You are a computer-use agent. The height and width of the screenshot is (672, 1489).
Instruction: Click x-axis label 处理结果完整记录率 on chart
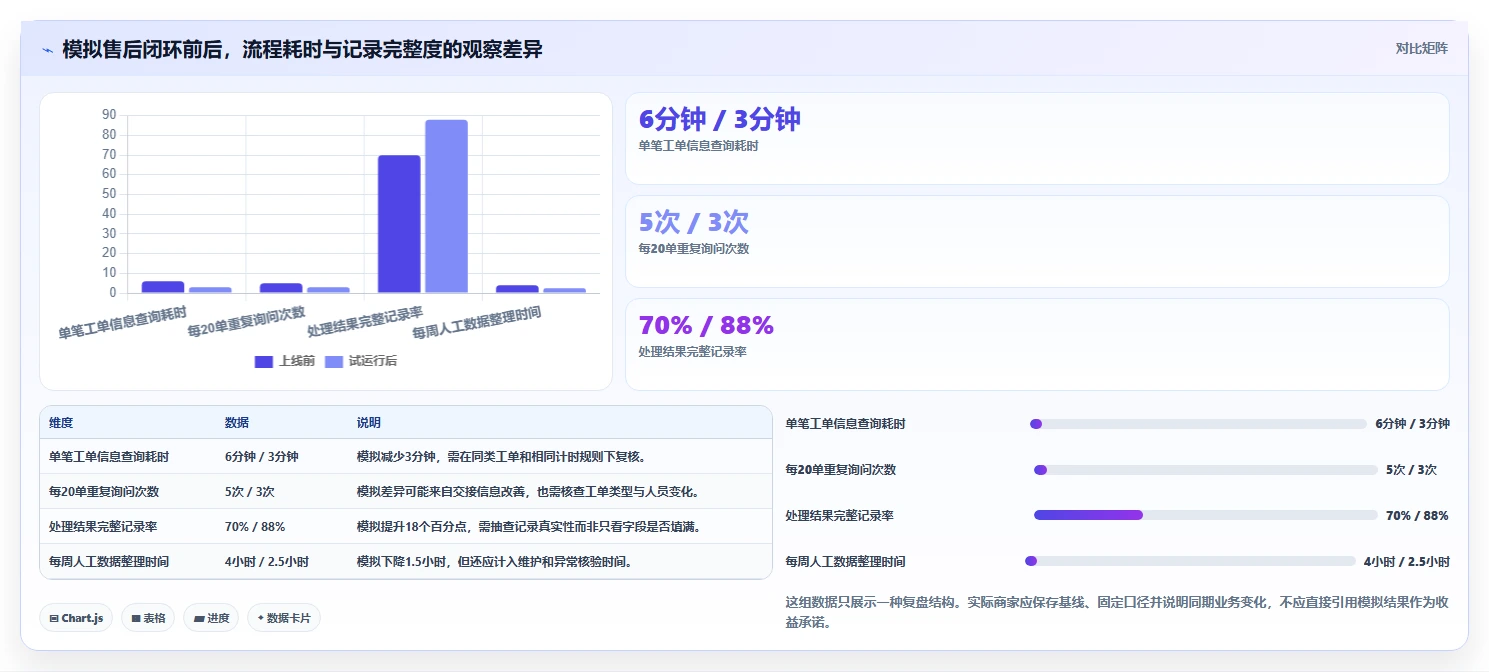coord(365,322)
